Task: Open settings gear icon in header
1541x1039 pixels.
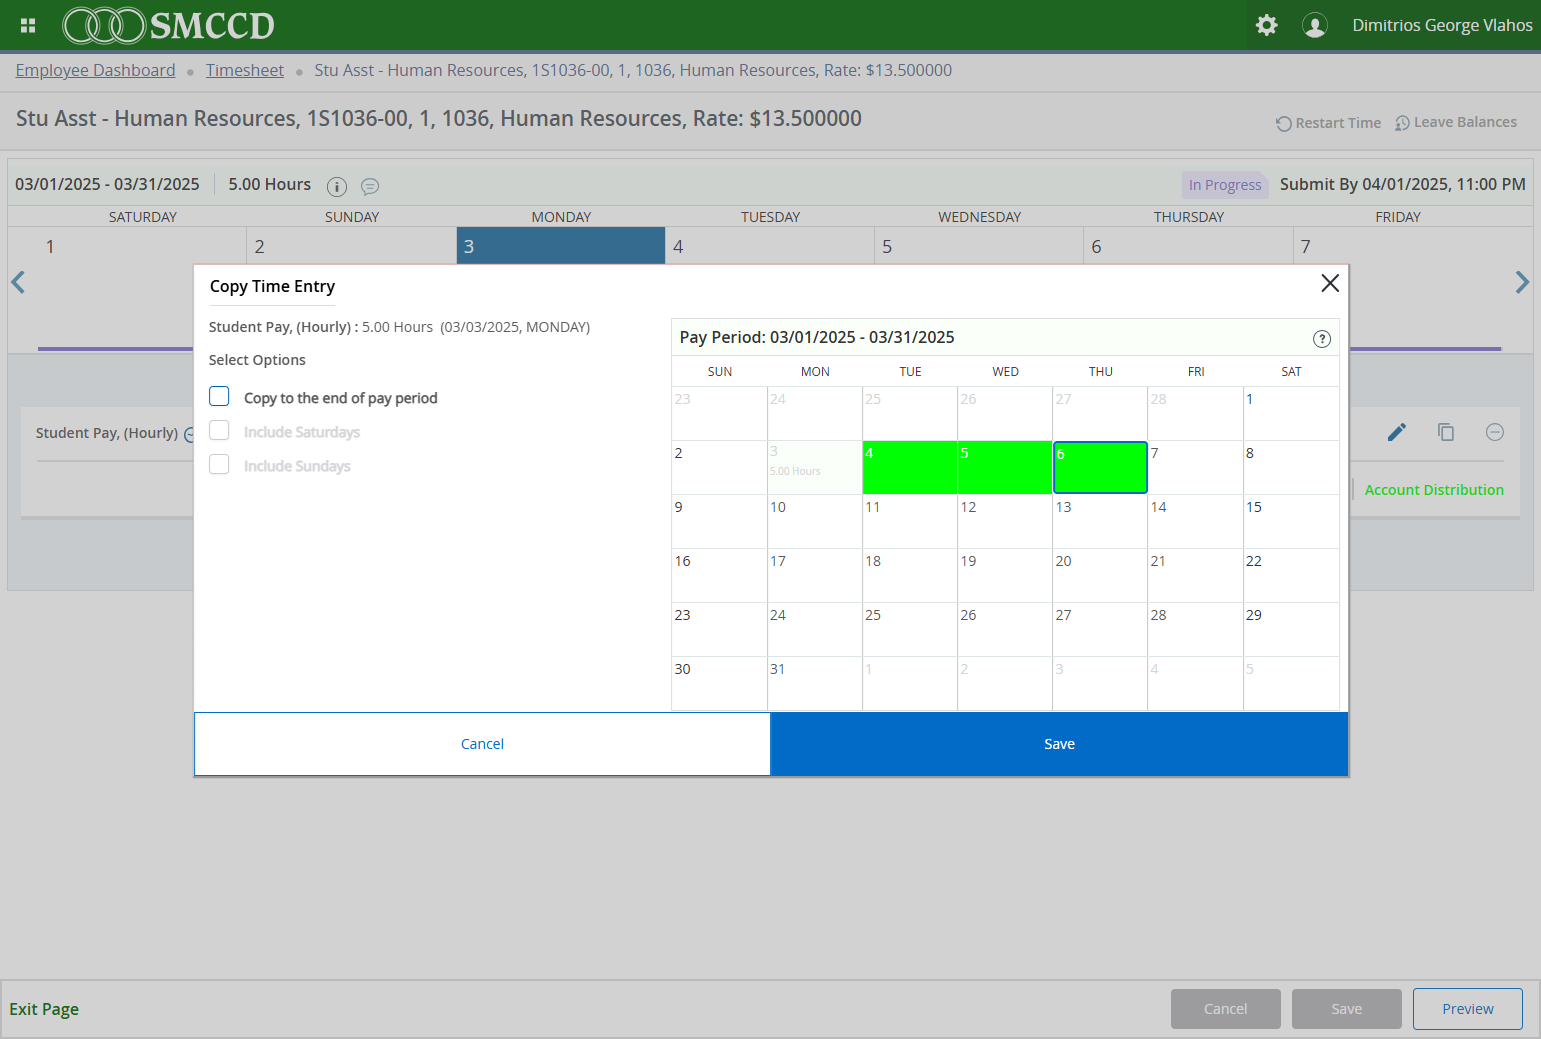Action: click(1266, 25)
